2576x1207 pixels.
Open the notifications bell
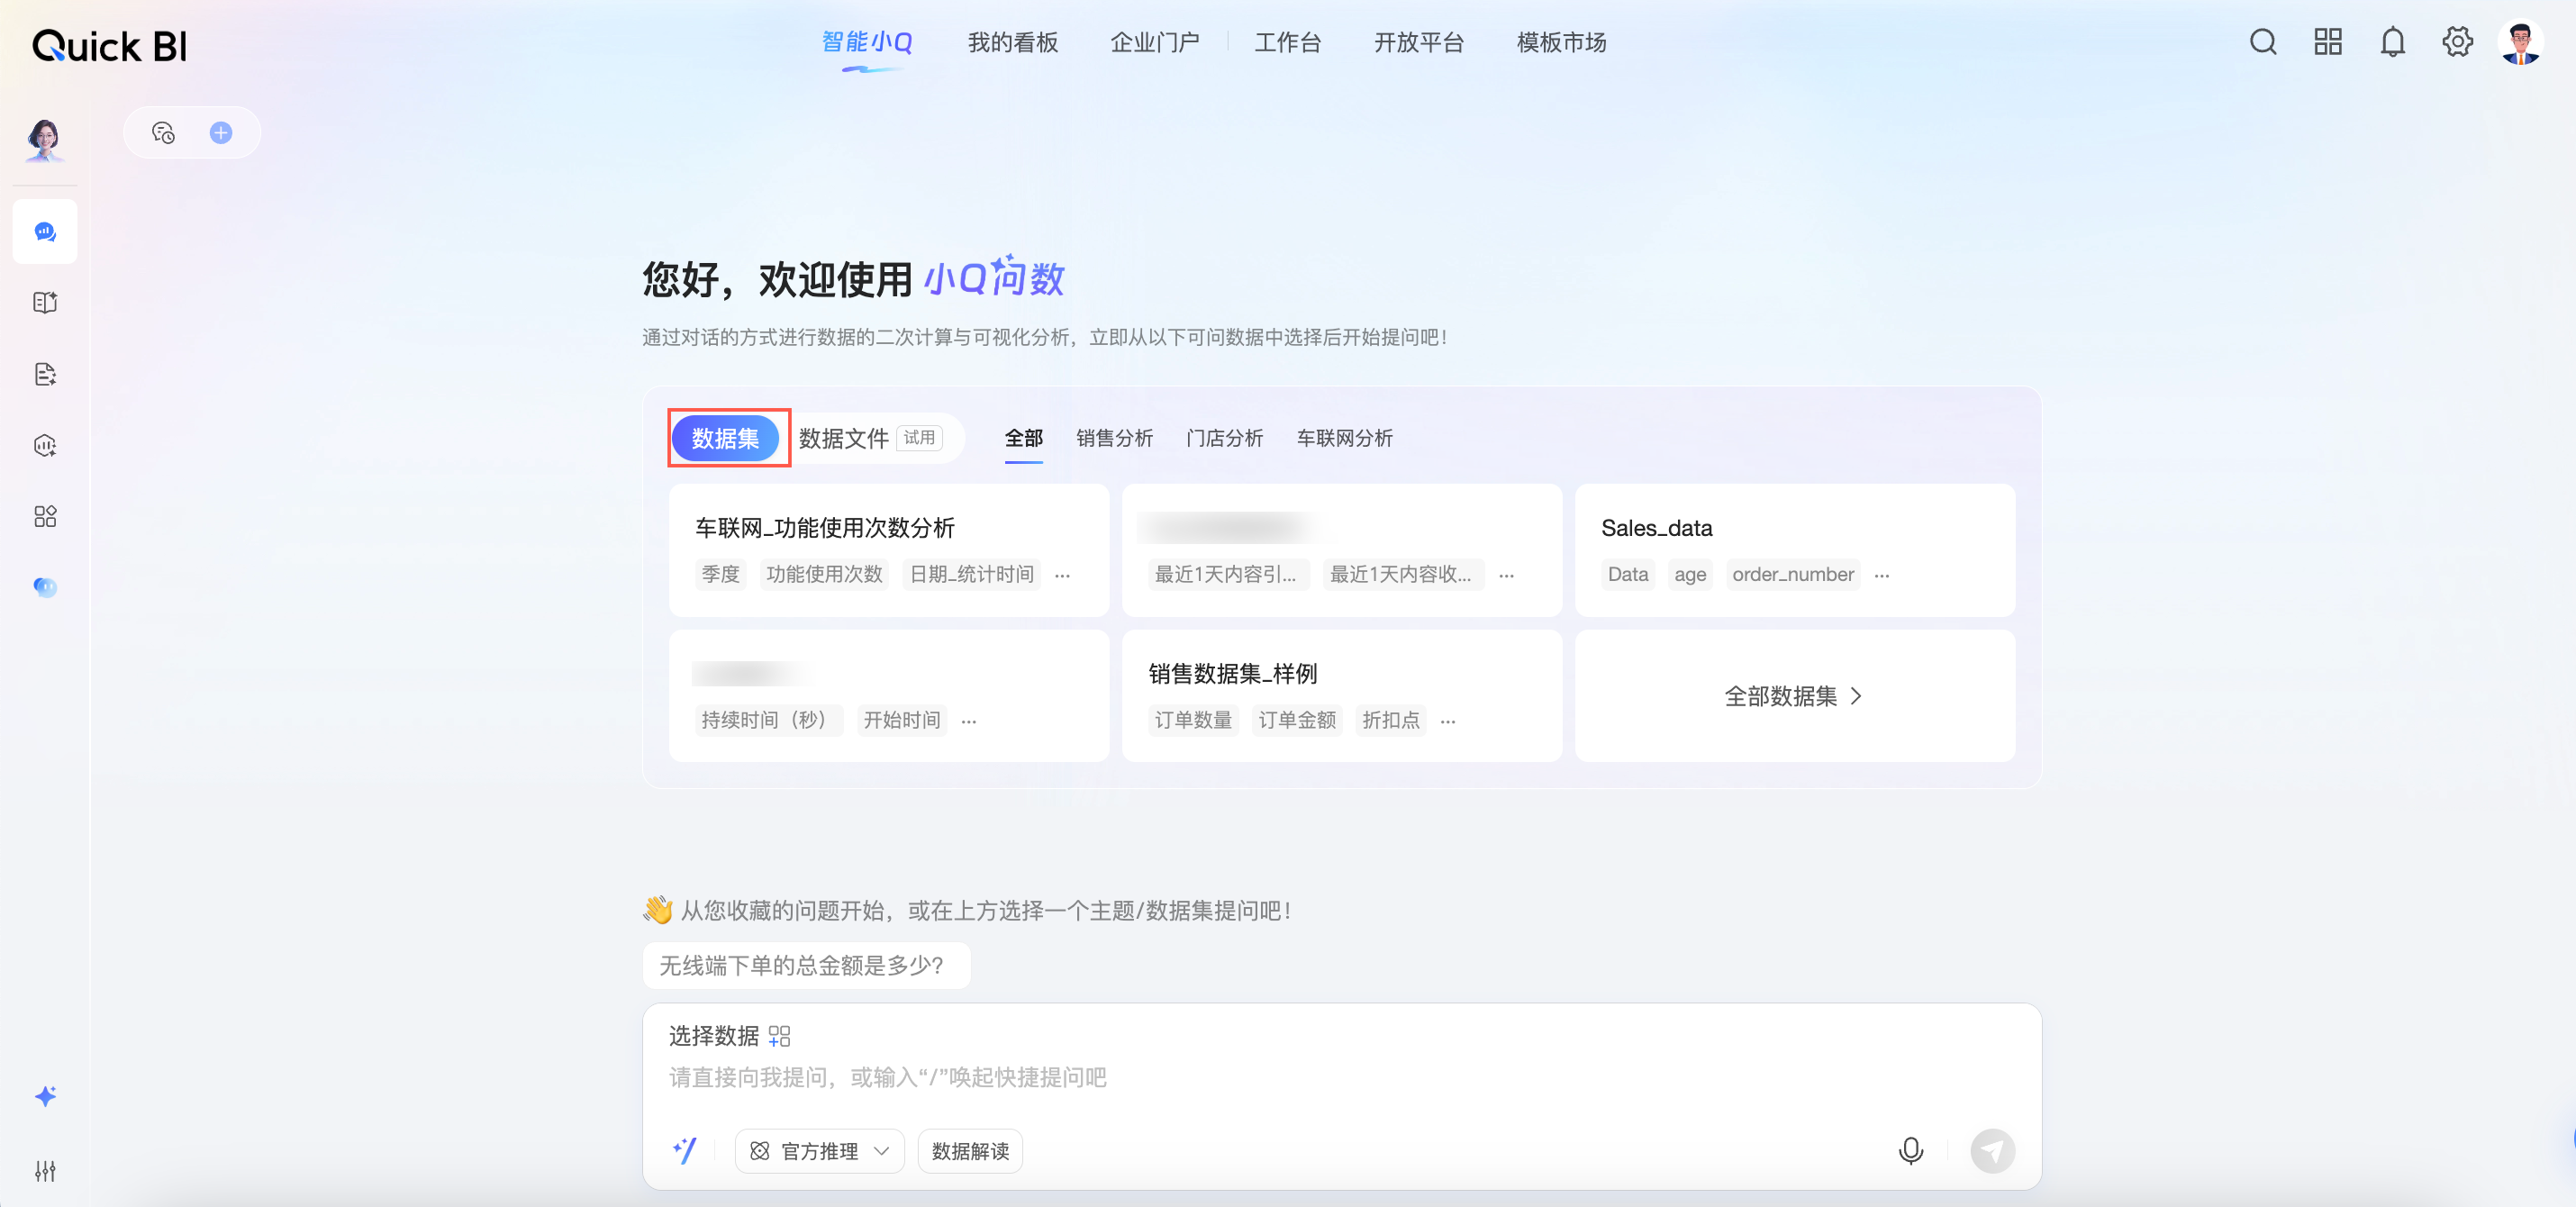[x=2393, y=42]
